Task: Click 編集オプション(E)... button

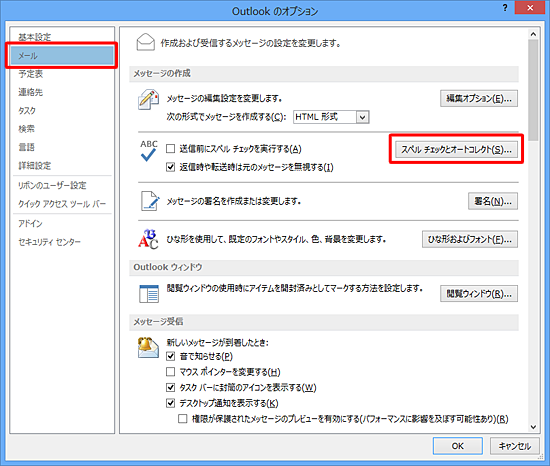Action: tap(479, 99)
